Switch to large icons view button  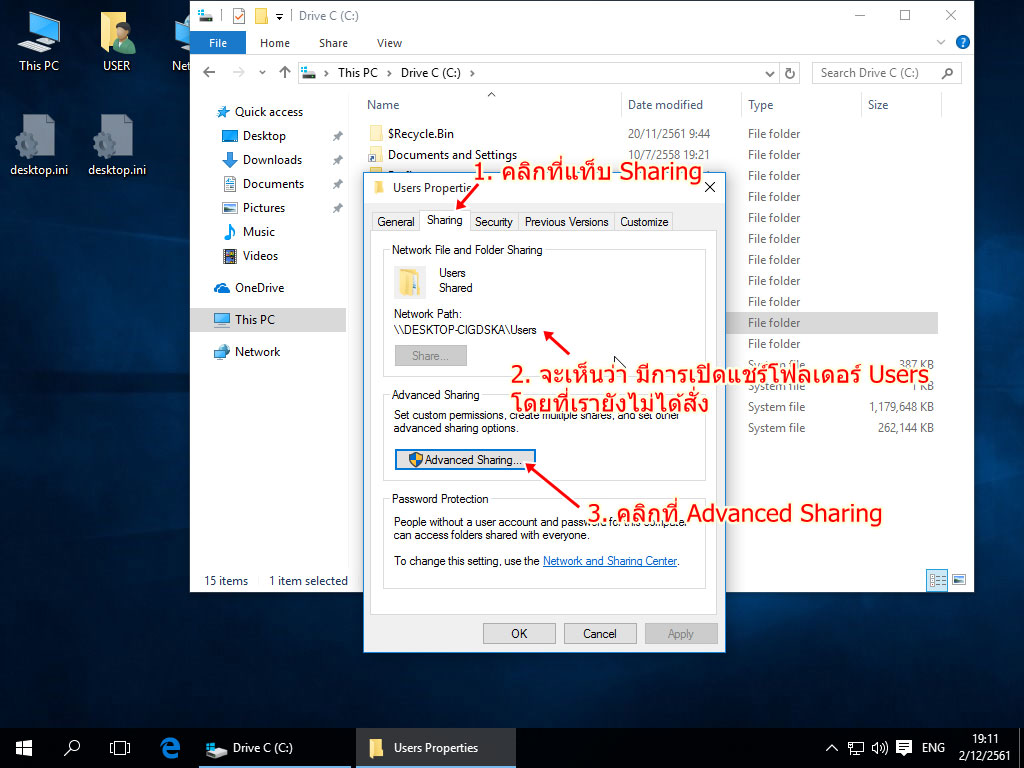pos(958,580)
